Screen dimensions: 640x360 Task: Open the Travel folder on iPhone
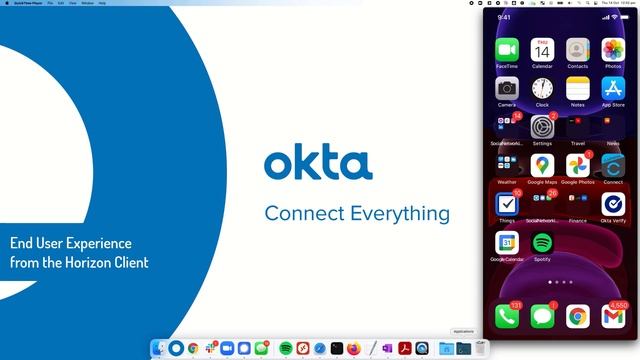click(x=578, y=127)
